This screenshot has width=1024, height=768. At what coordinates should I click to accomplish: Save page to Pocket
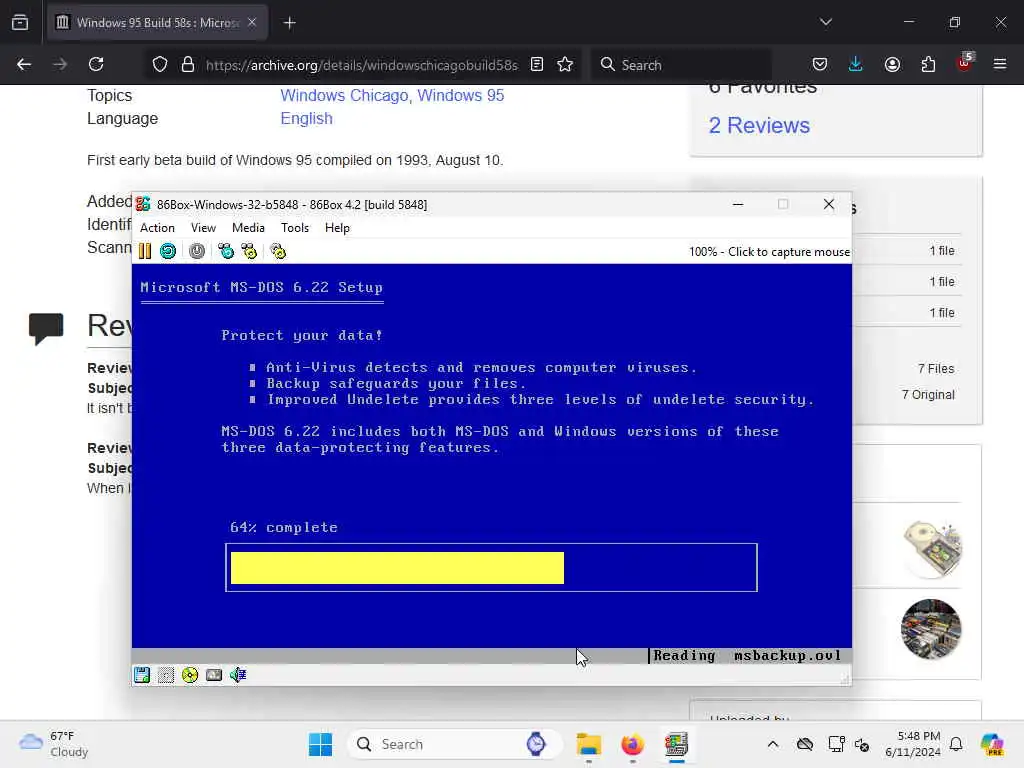point(820,65)
